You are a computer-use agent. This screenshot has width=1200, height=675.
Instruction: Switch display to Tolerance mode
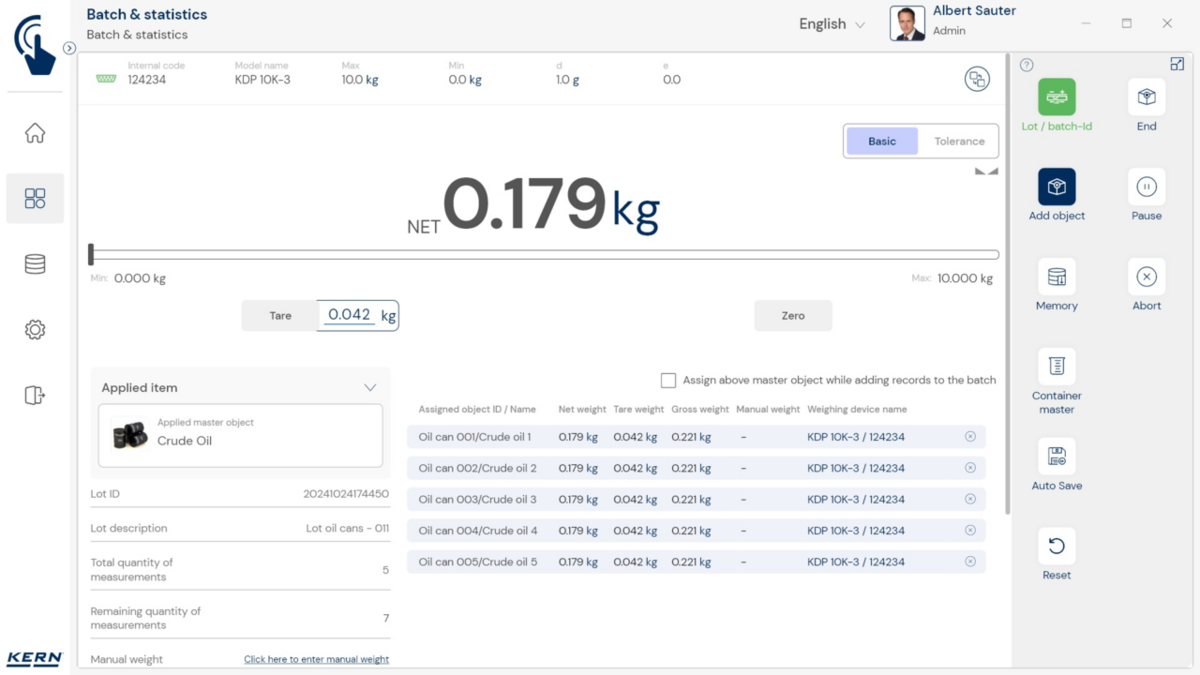(x=959, y=141)
